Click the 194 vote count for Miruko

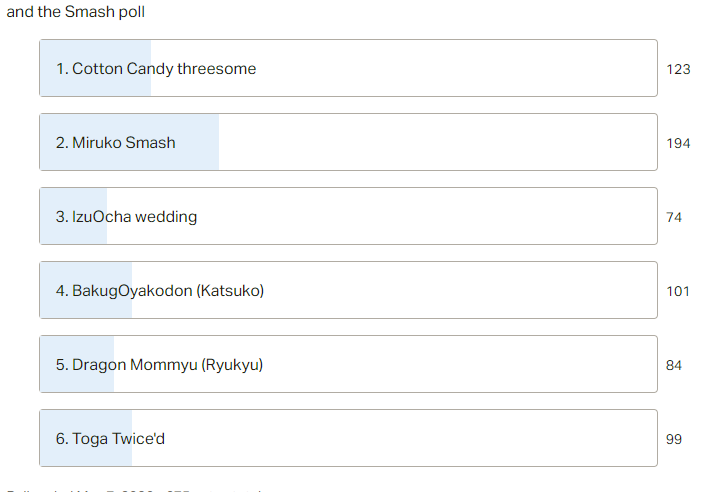pos(678,143)
